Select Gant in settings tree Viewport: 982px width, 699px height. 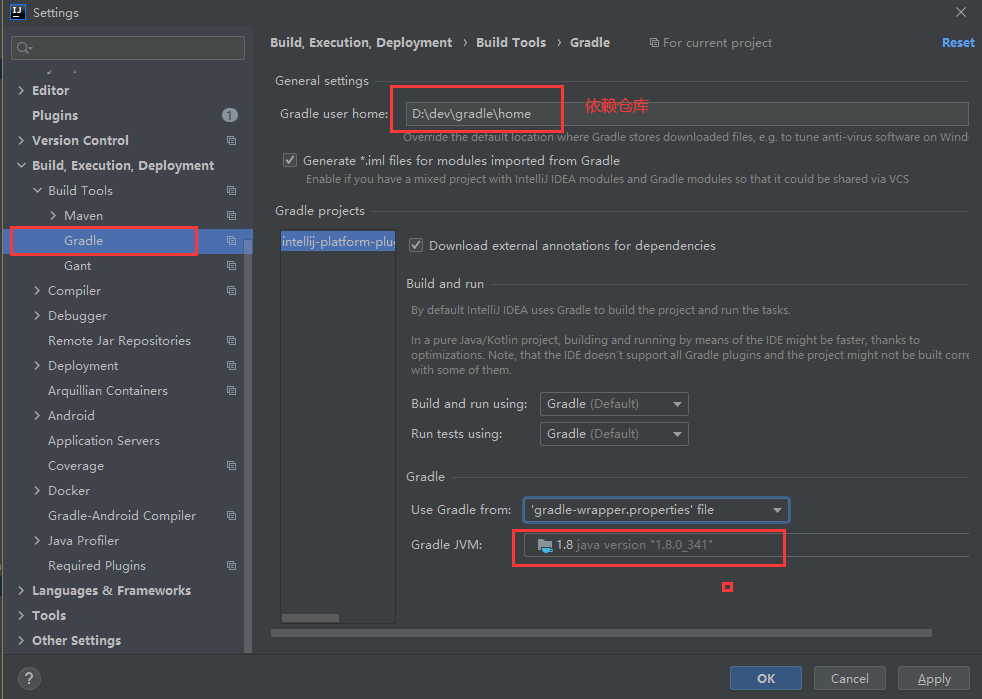coord(78,266)
